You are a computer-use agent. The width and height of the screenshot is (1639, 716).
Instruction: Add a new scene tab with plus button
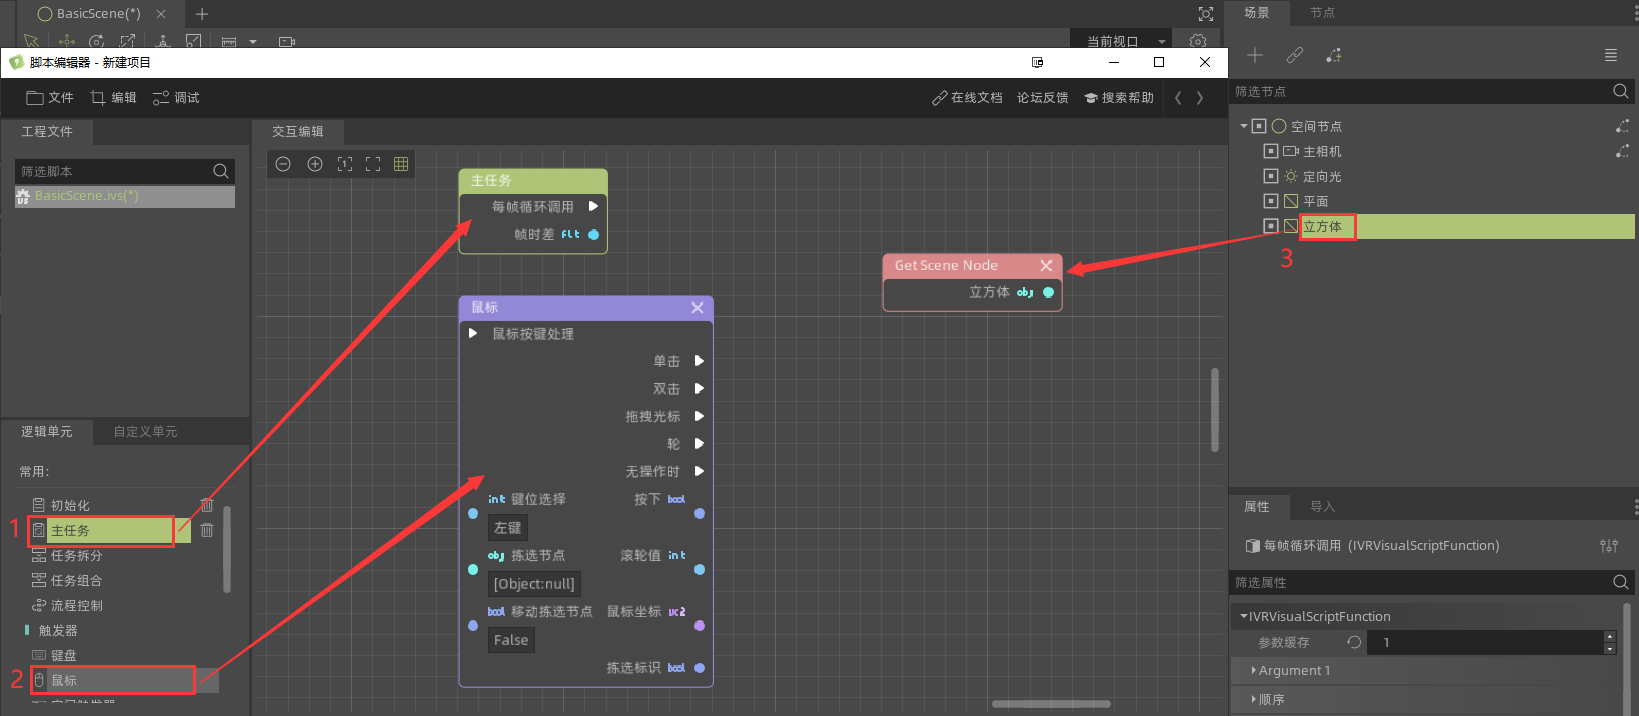tap(202, 14)
